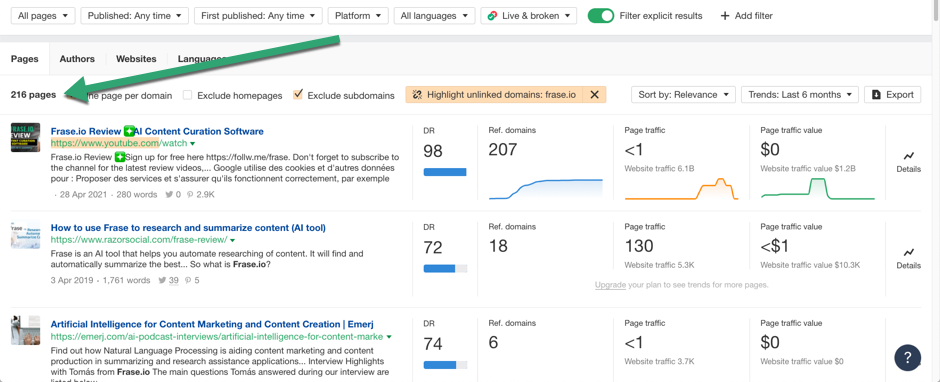
Task: Switch to the Websites tab
Action: (x=136, y=59)
